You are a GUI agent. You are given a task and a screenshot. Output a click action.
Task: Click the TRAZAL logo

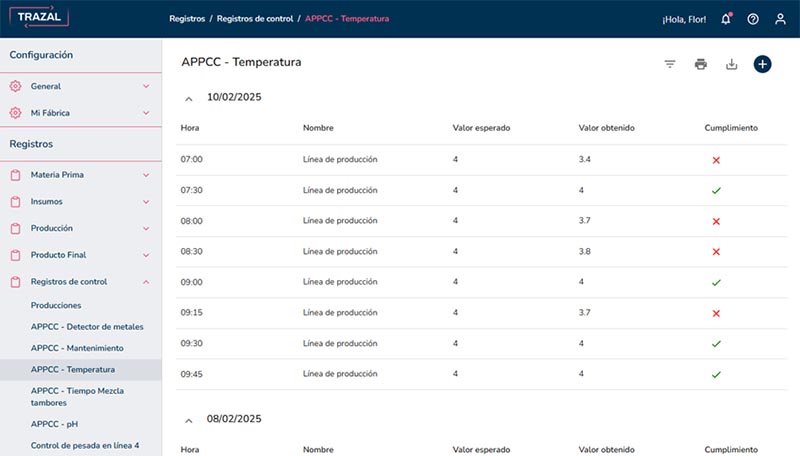(40, 18)
